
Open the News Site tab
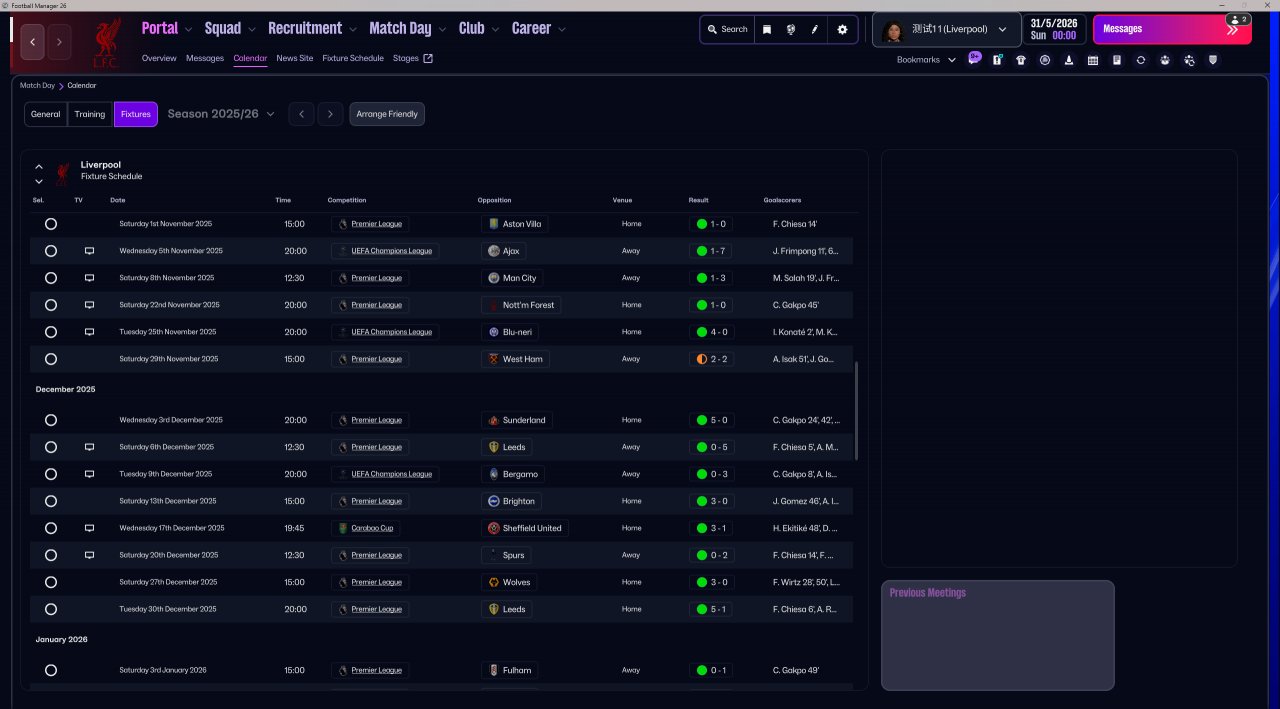295,58
